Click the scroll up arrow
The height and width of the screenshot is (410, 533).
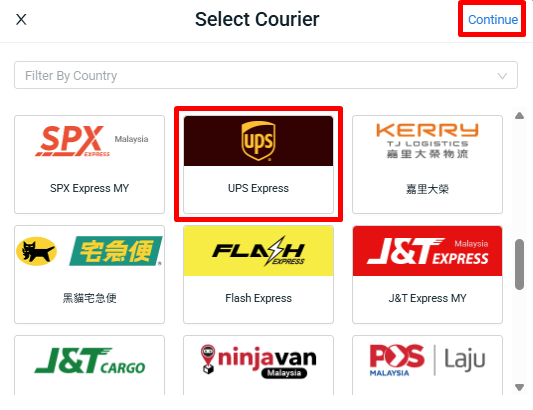pos(519,116)
